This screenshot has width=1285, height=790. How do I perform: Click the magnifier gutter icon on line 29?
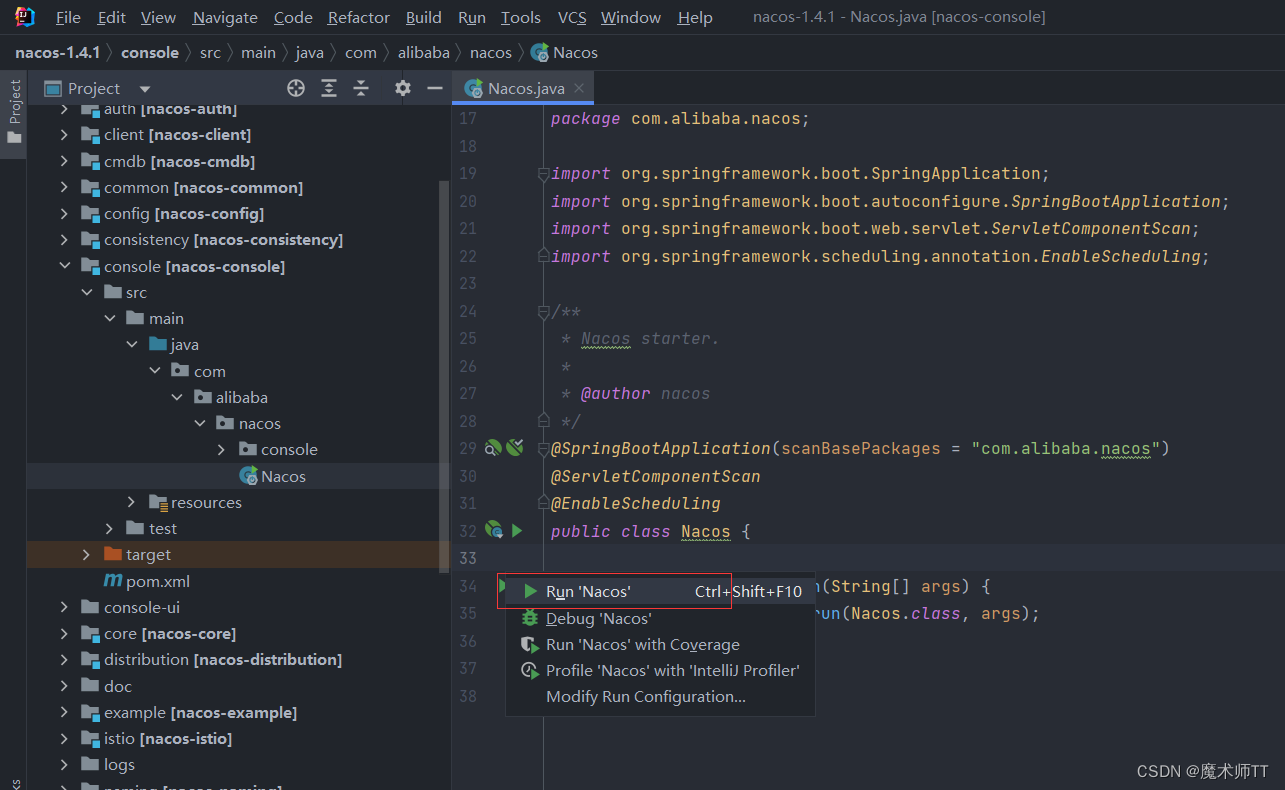click(x=492, y=448)
